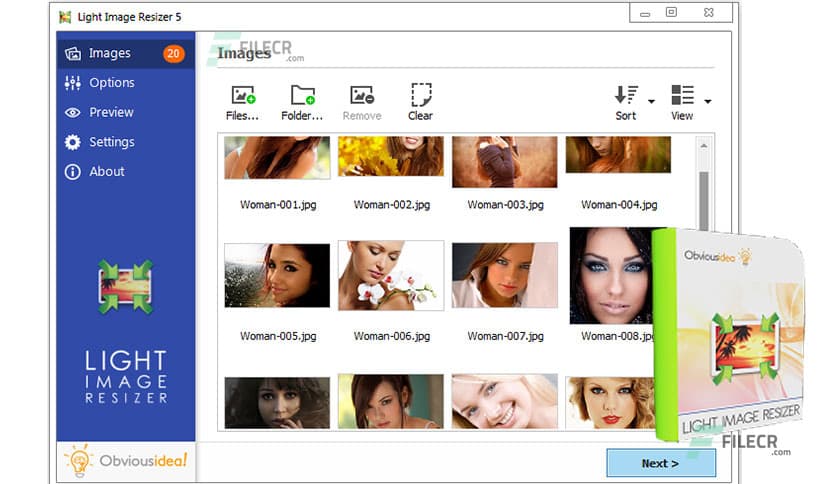The height and width of the screenshot is (484, 836).
Task: Open the Settings section in sidebar
Action: coord(126,142)
